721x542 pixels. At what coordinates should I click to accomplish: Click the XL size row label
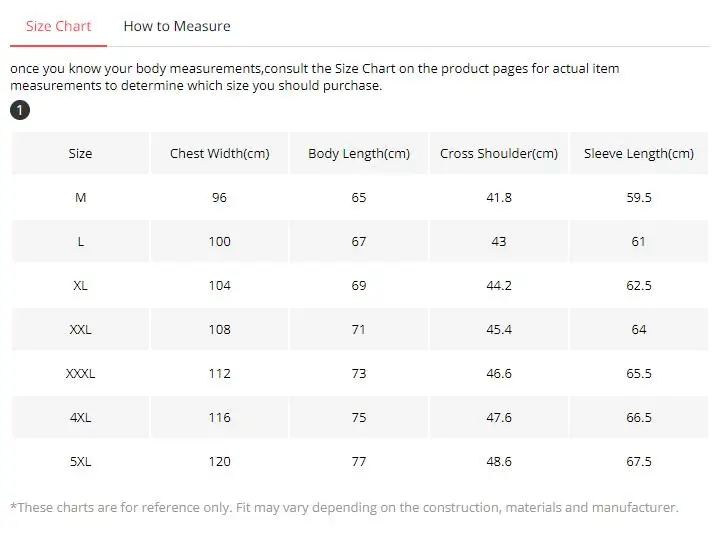coord(80,285)
